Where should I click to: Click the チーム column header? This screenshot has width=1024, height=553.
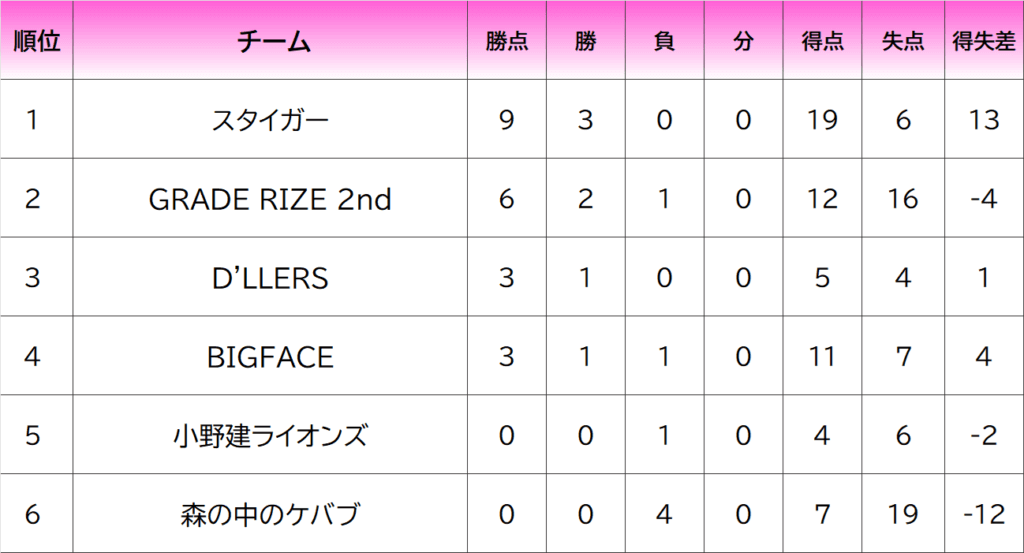[x=270, y=40]
